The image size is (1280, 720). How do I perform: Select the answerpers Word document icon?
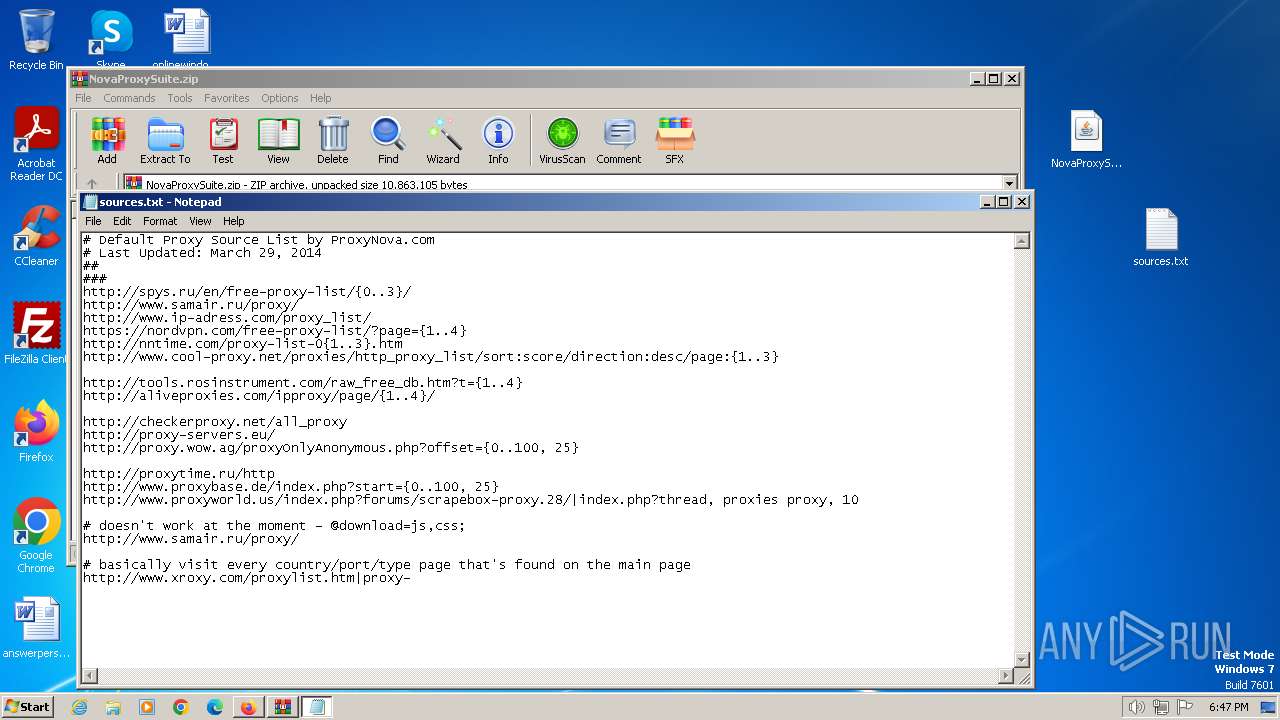coord(36,628)
